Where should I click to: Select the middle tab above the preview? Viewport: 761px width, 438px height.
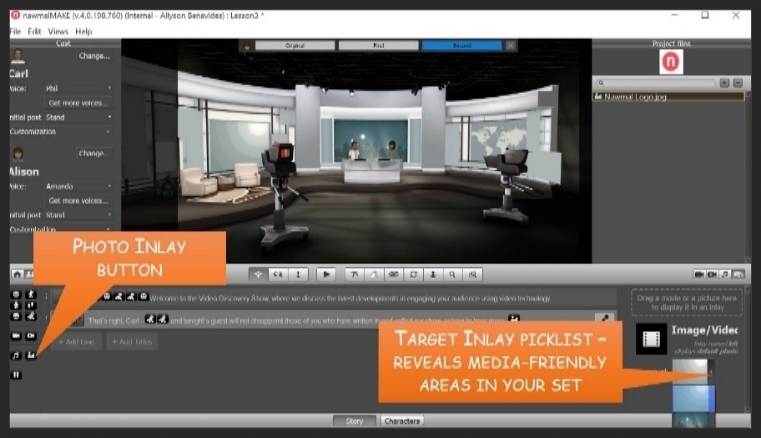379,46
